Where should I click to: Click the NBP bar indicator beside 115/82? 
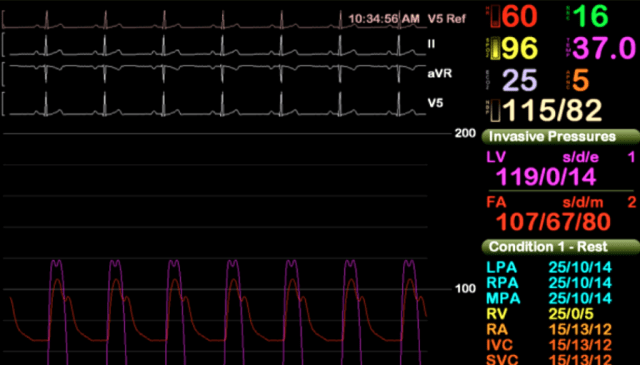coord(495,110)
